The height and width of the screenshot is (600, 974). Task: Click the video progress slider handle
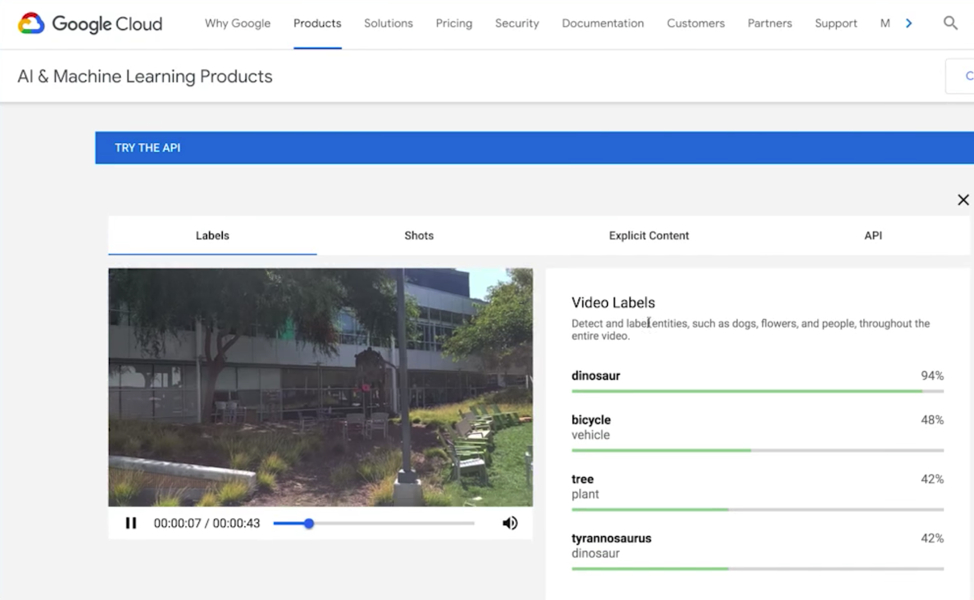point(309,524)
